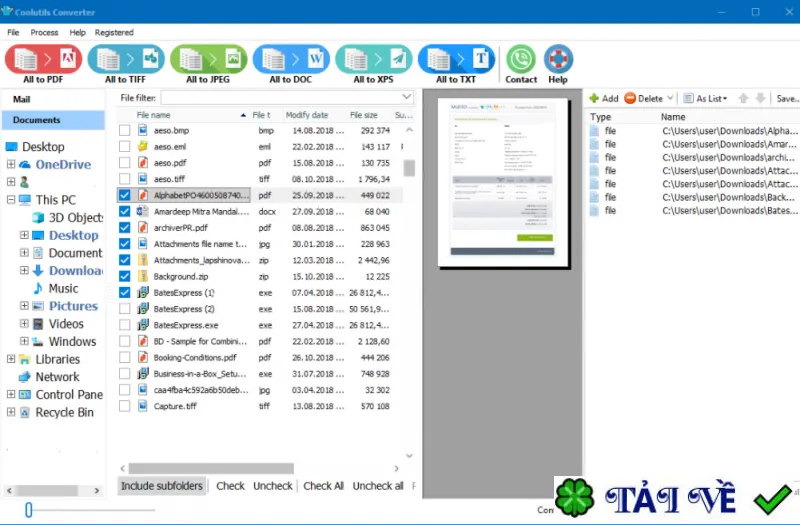Image resolution: width=800 pixels, height=525 pixels.
Task: Click the Libraries folder icon
Action: 24,359
